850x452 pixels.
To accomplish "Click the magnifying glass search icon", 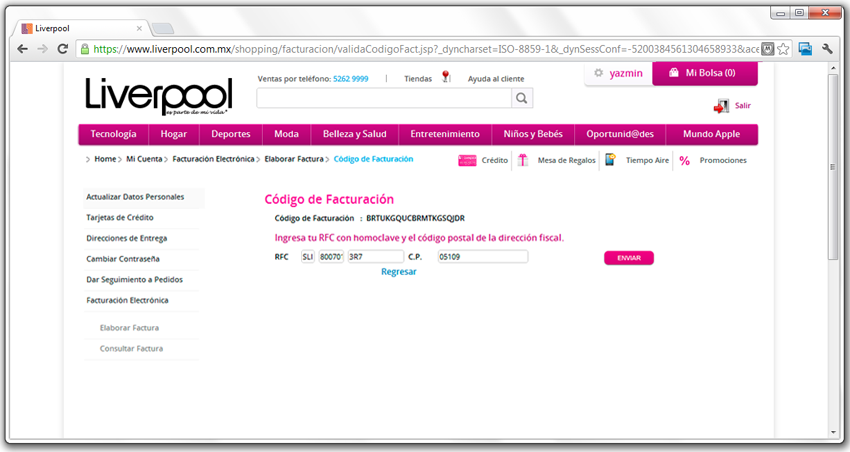I will [521, 98].
